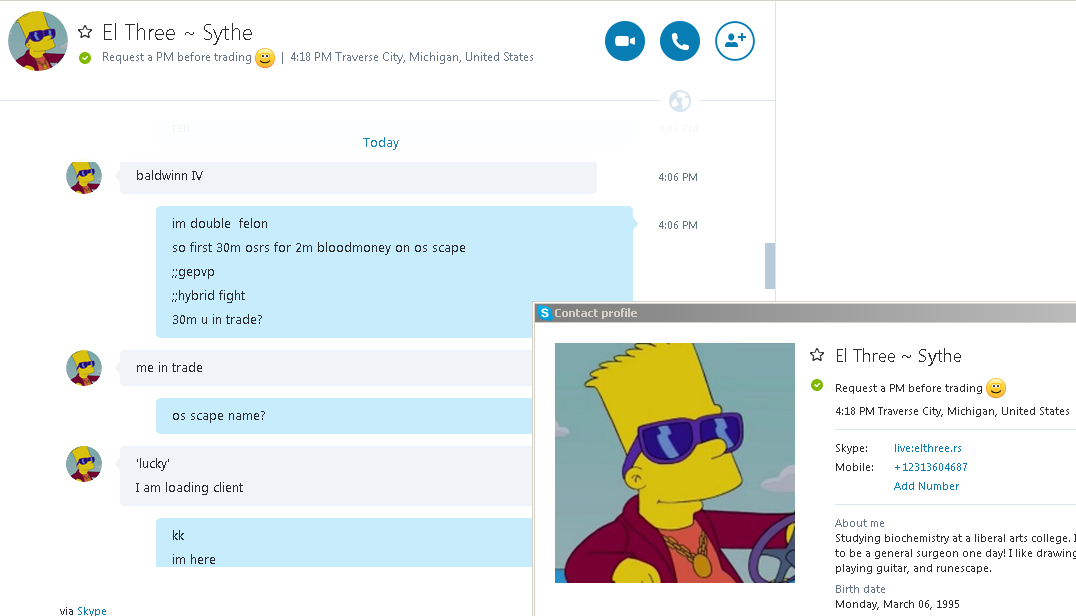Image resolution: width=1076 pixels, height=616 pixels.
Task: Click the 'El Three ~ Sythe' chat title
Action: (177, 32)
